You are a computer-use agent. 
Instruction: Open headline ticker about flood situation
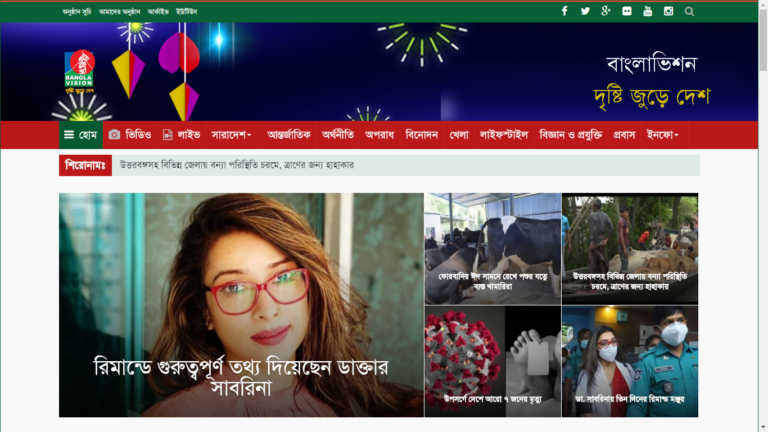(x=237, y=165)
